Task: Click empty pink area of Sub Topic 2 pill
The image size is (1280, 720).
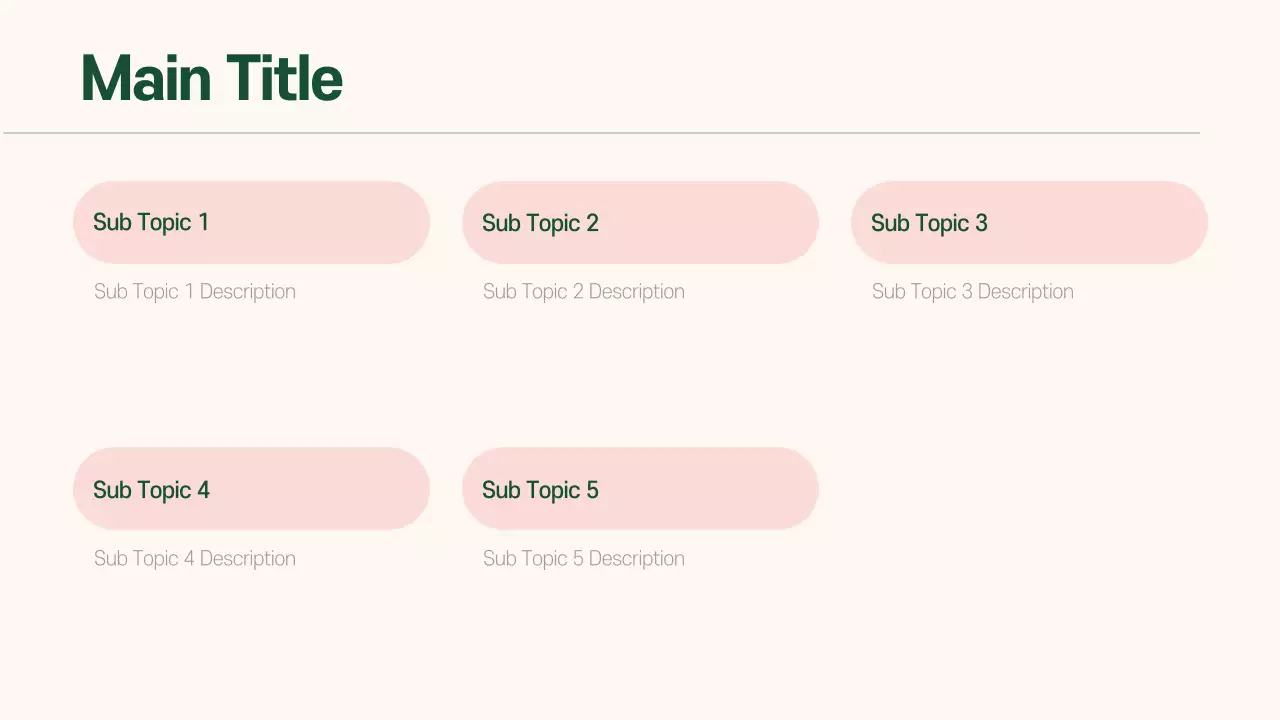Action: click(x=720, y=222)
